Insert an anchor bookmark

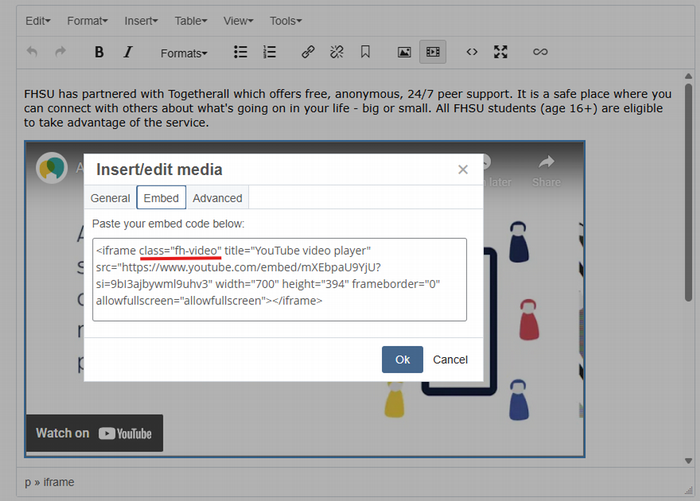click(365, 52)
